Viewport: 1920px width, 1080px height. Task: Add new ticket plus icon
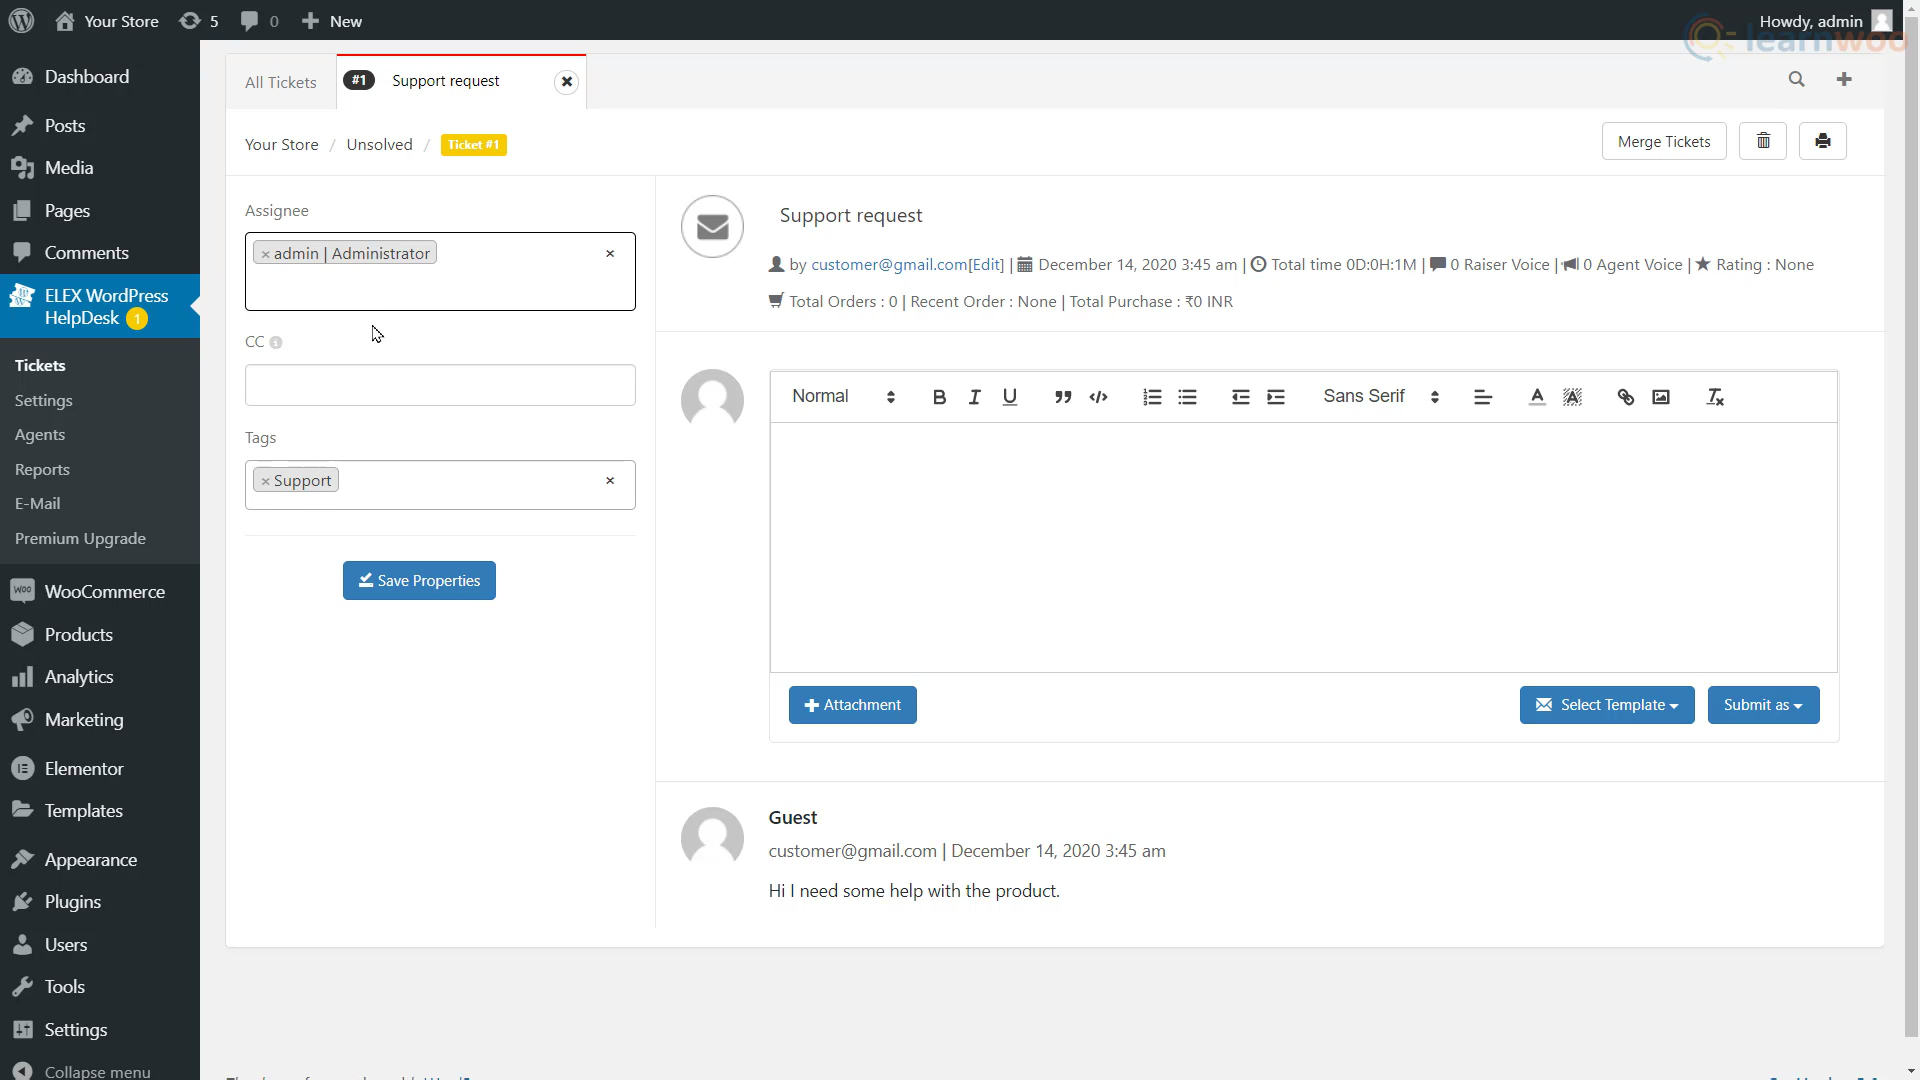click(x=1845, y=79)
